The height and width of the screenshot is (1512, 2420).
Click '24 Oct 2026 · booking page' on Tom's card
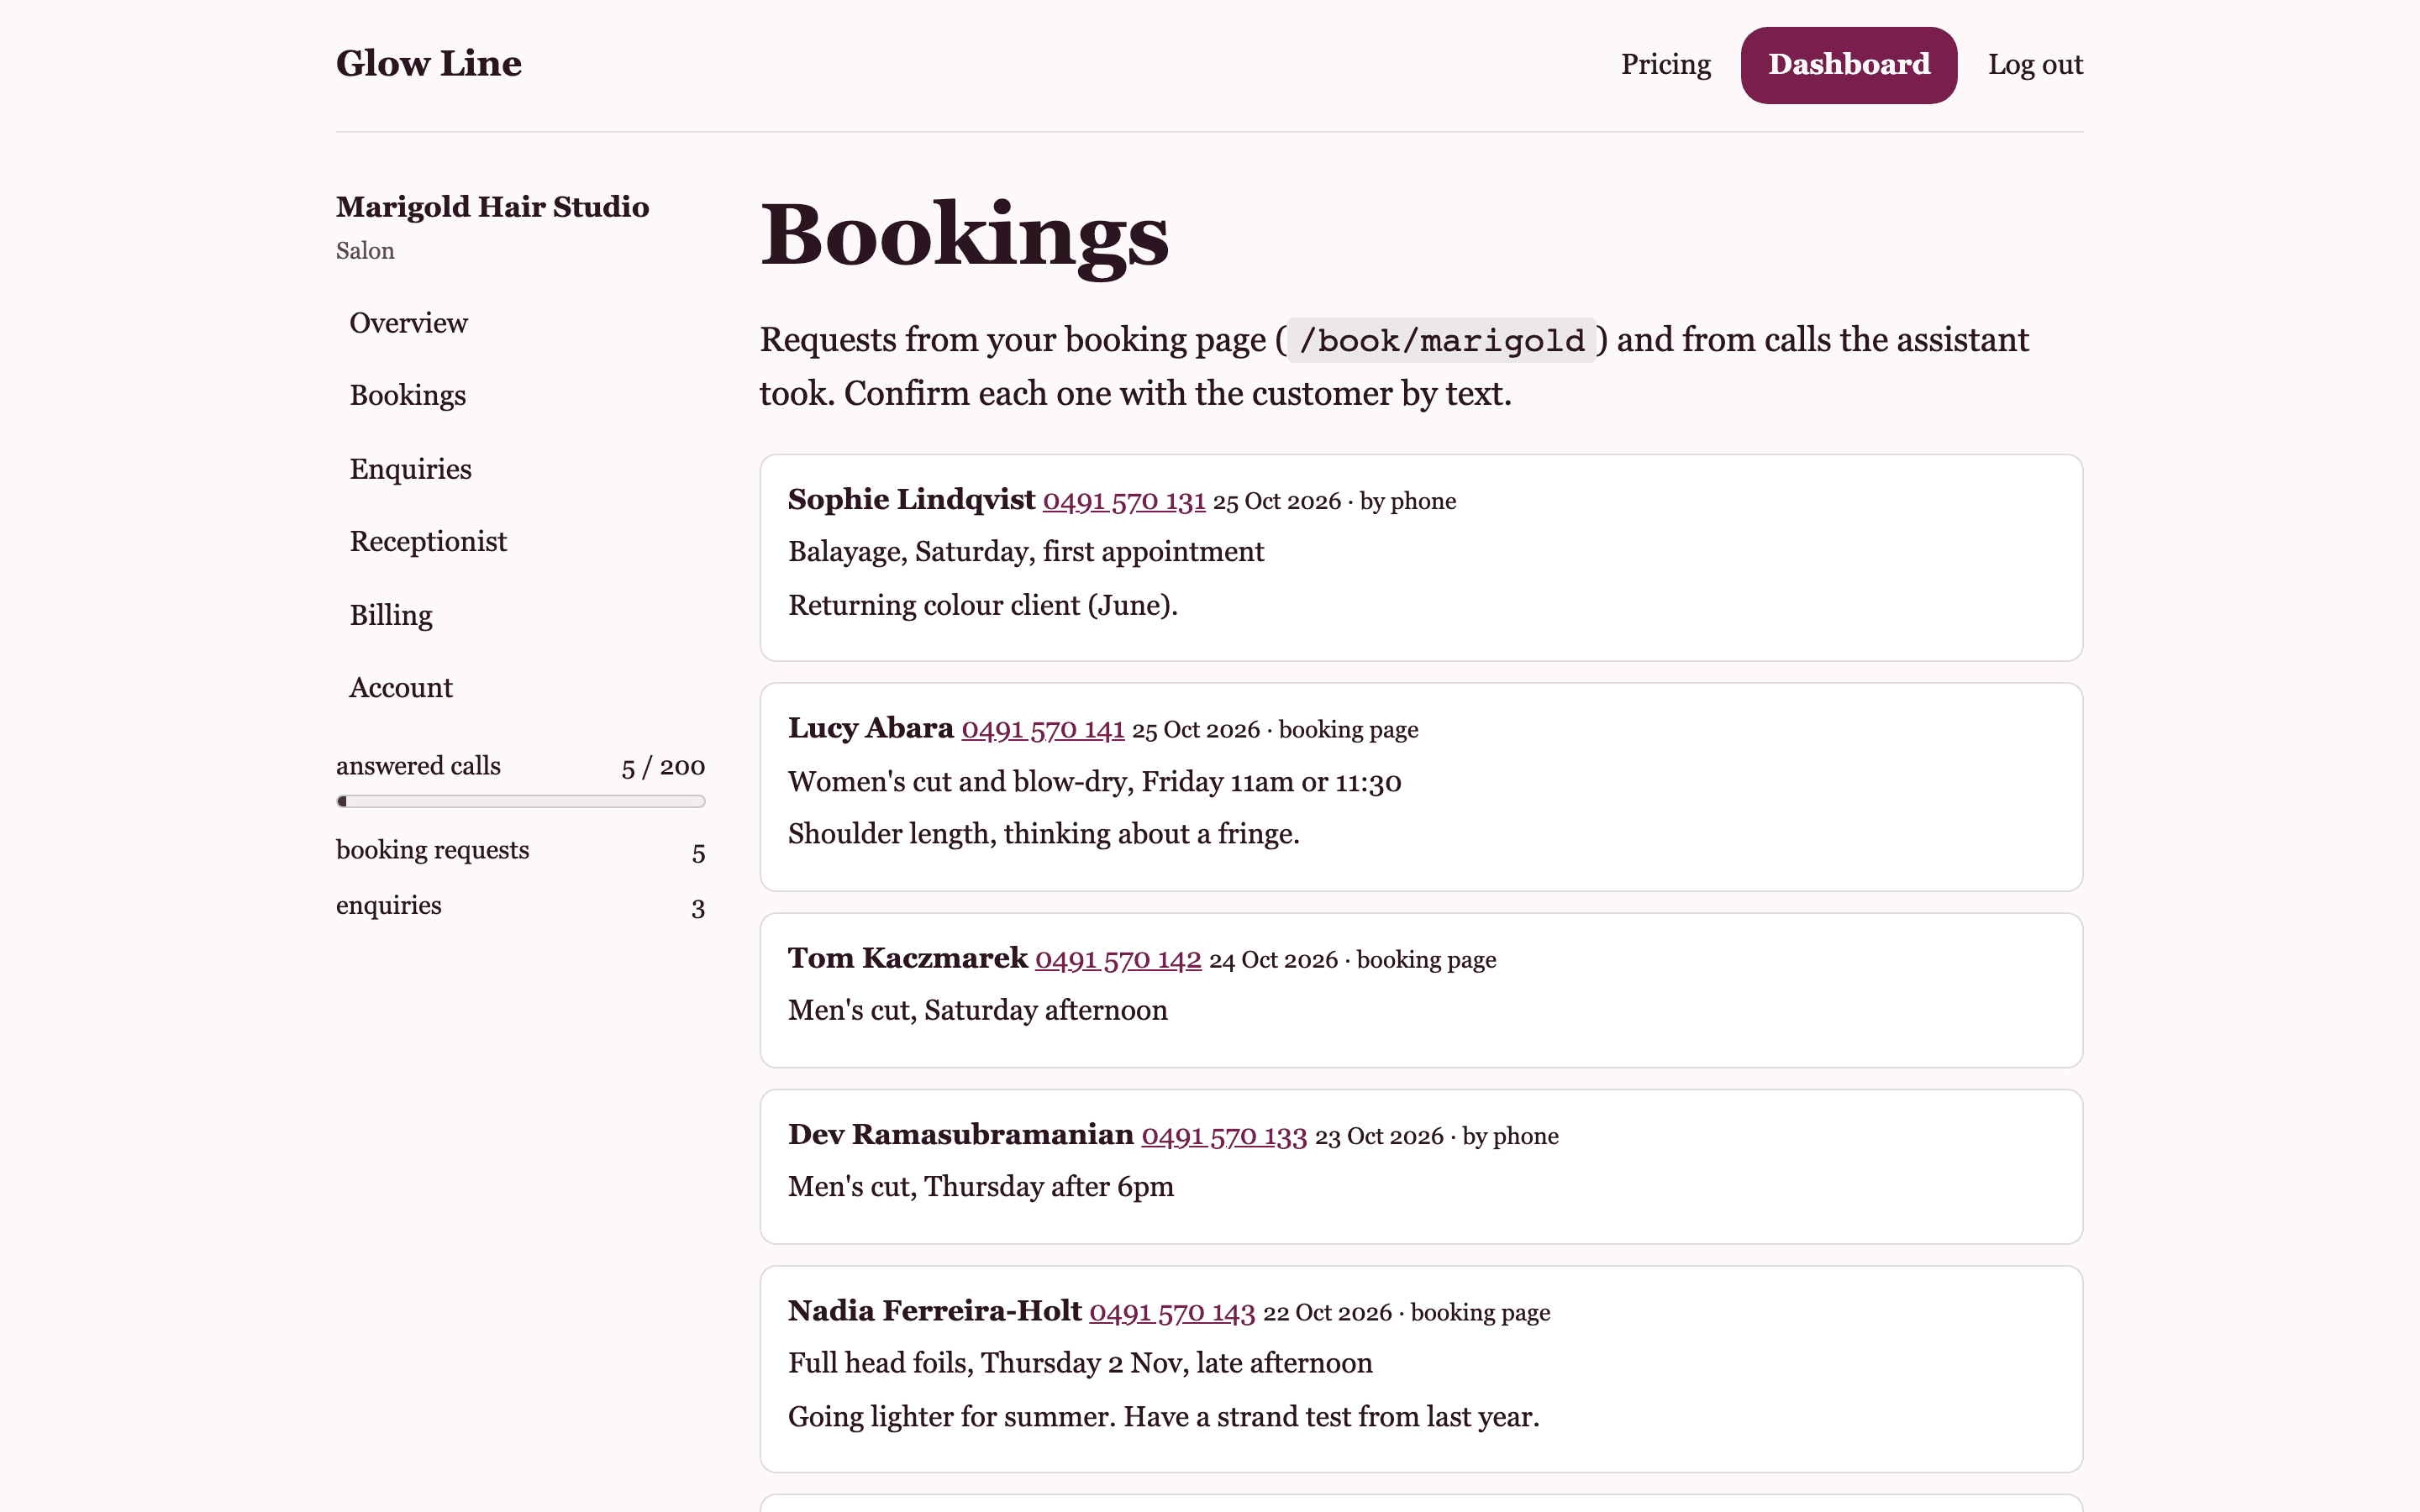[1352, 960]
